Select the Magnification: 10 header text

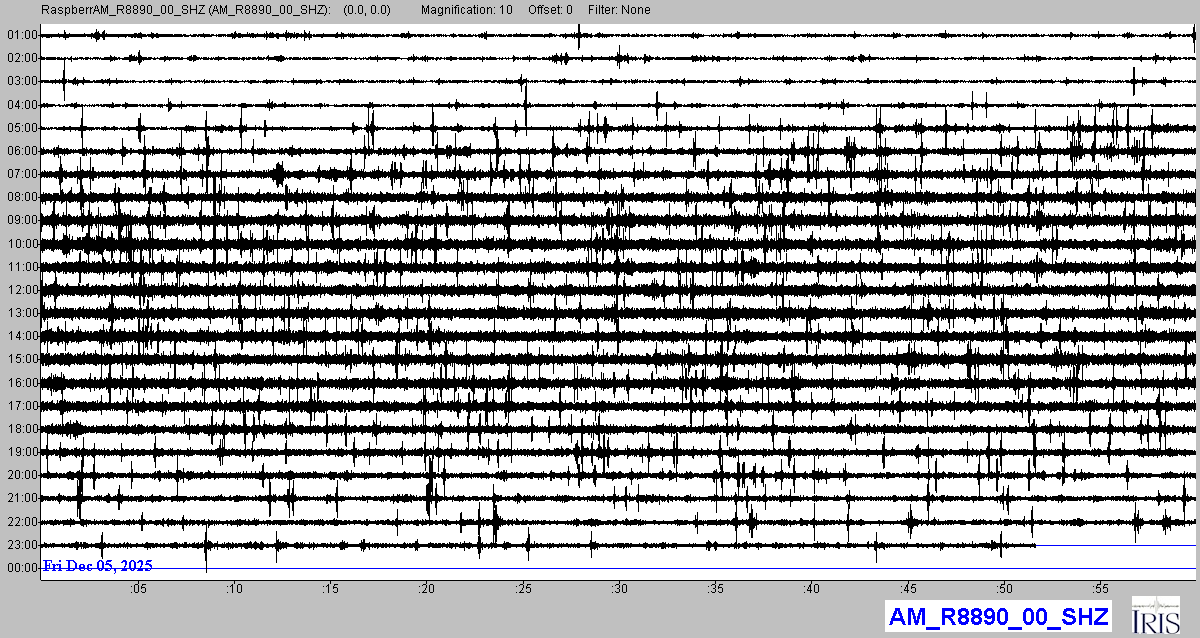point(466,10)
